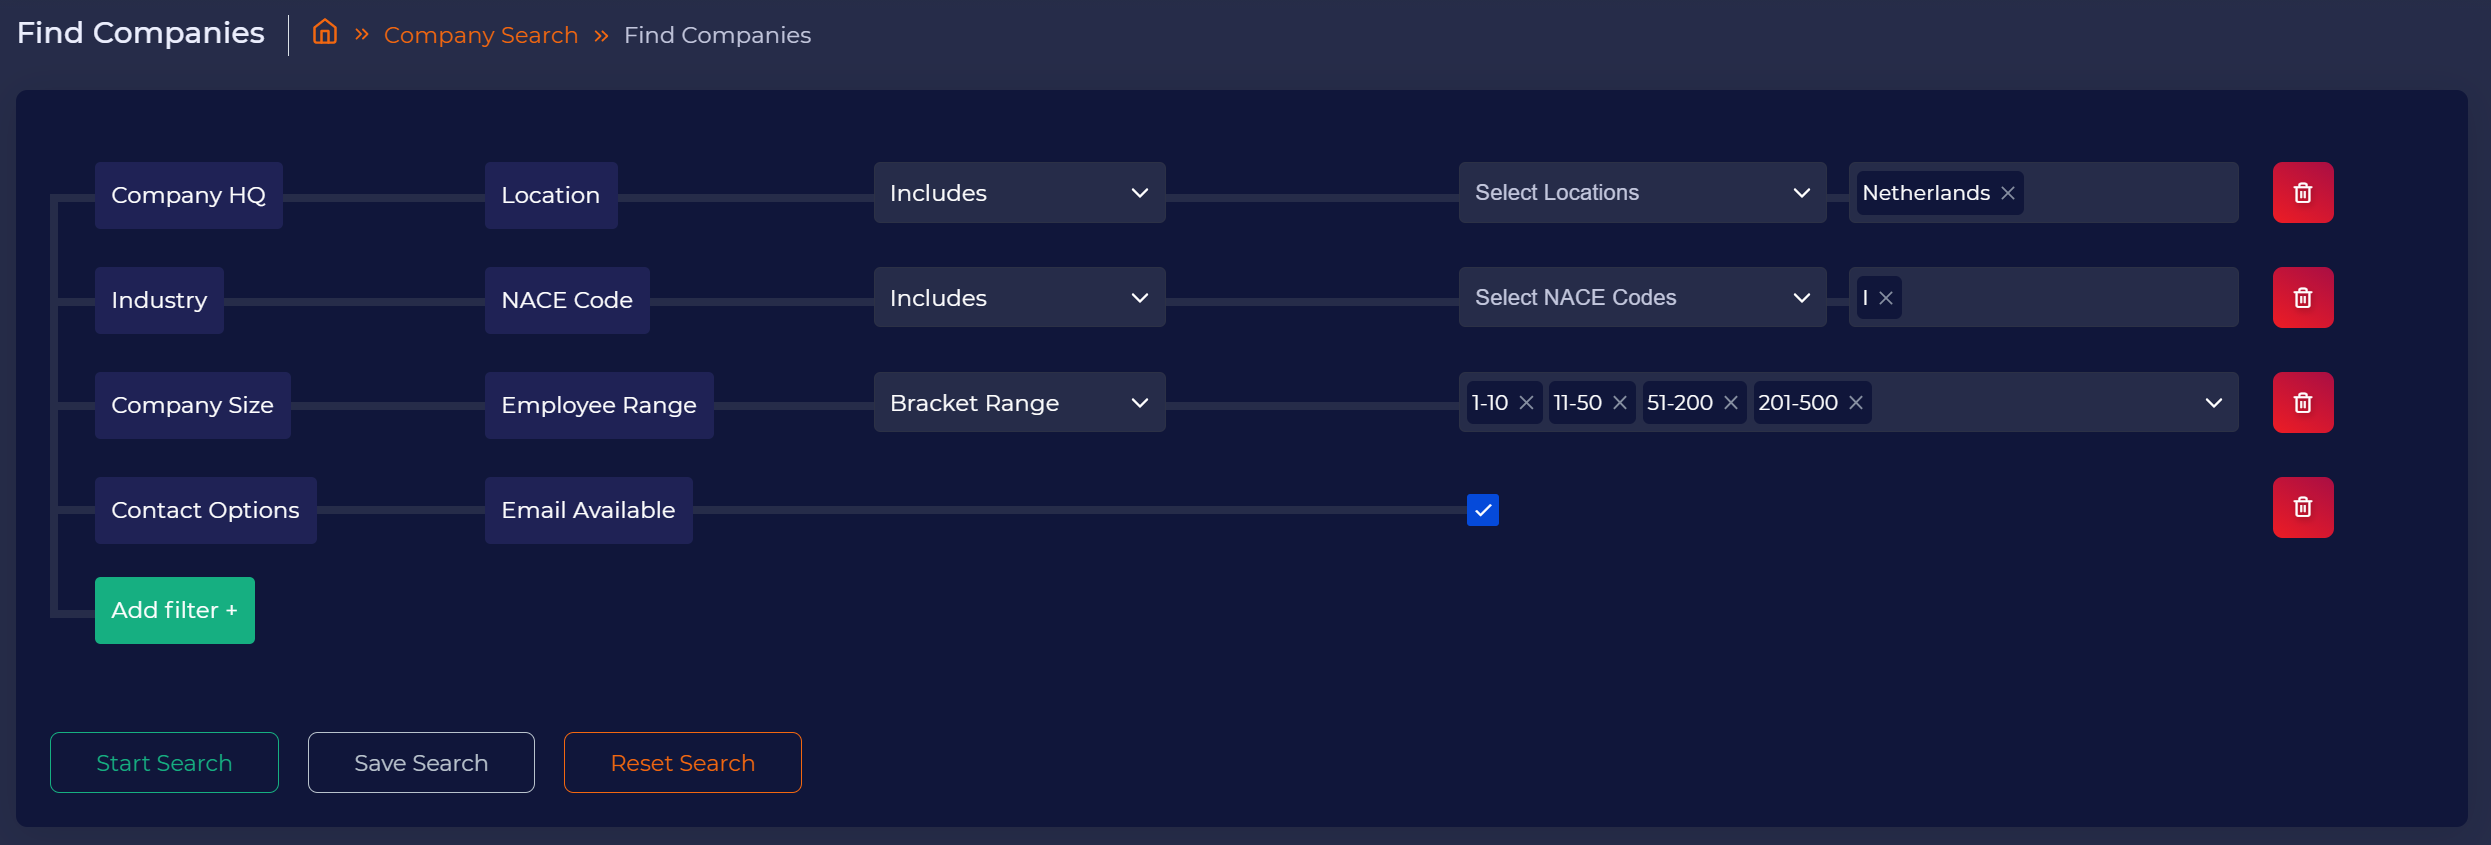Open the Select NACE Codes dropdown
The height and width of the screenshot is (845, 2491).
1641,298
